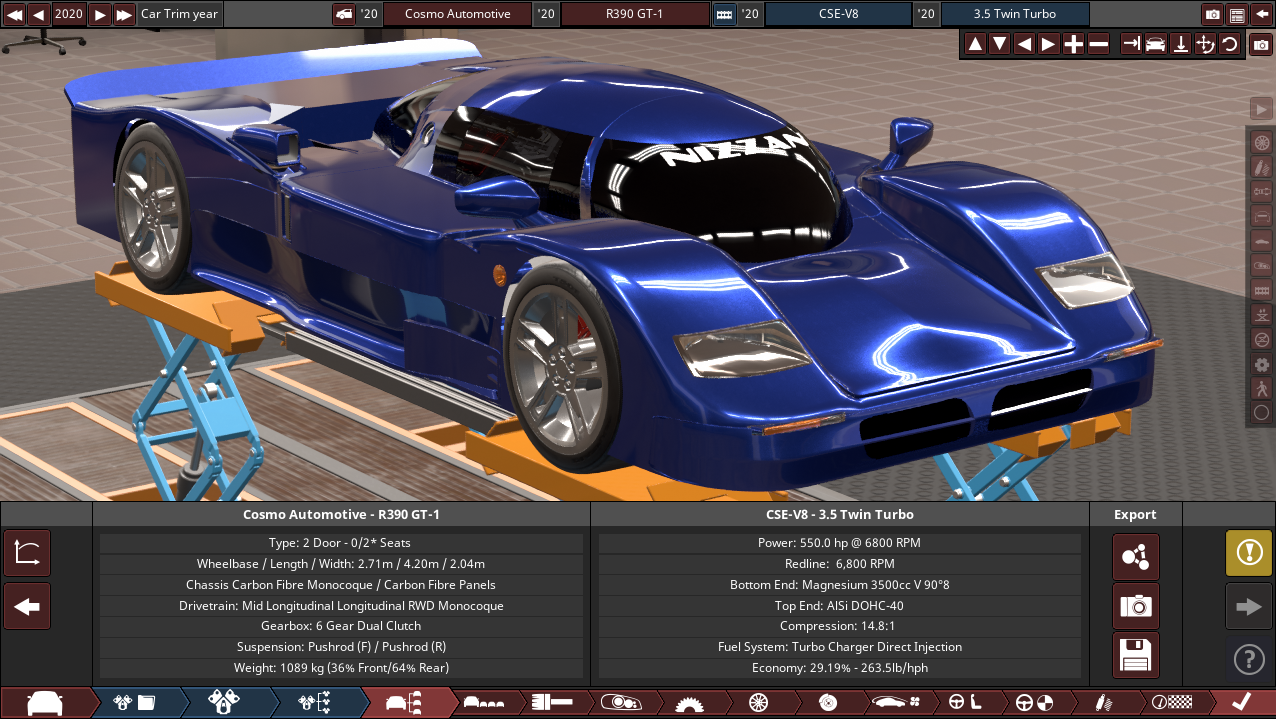This screenshot has height=719, width=1276.
Task: Click the car model icon in top bar
Action: [343, 14]
